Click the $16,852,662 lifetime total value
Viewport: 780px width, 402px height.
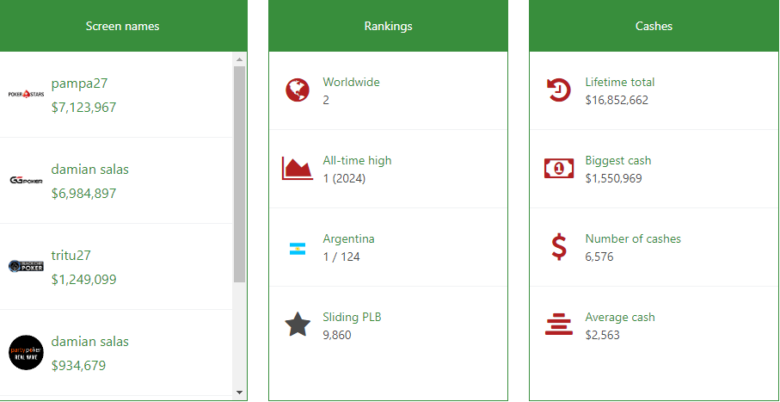click(x=617, y=100)
